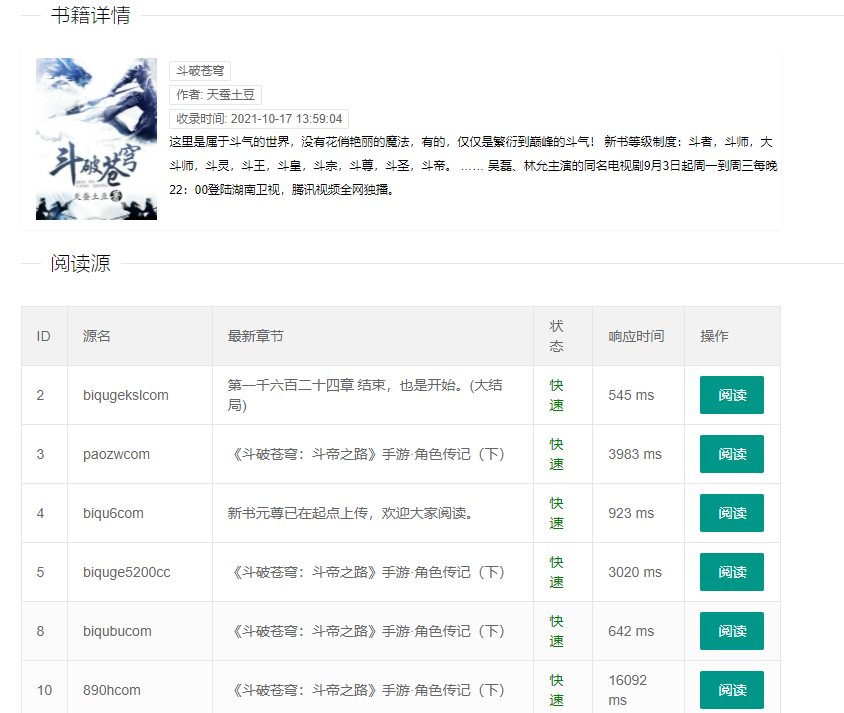This screenshot has height=713, width=844.
Task: Select the 最新章节 column header
Action: [256, 336]
